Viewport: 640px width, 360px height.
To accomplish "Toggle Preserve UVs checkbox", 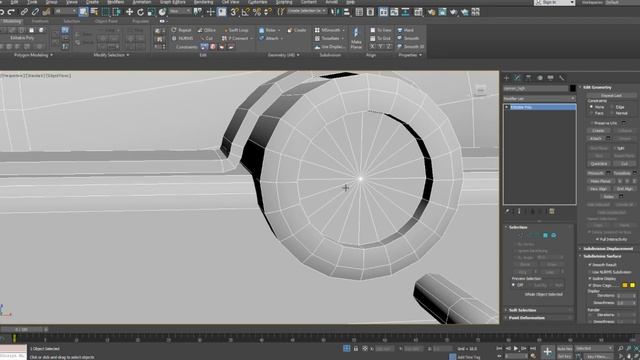I will tap(591, 123).
